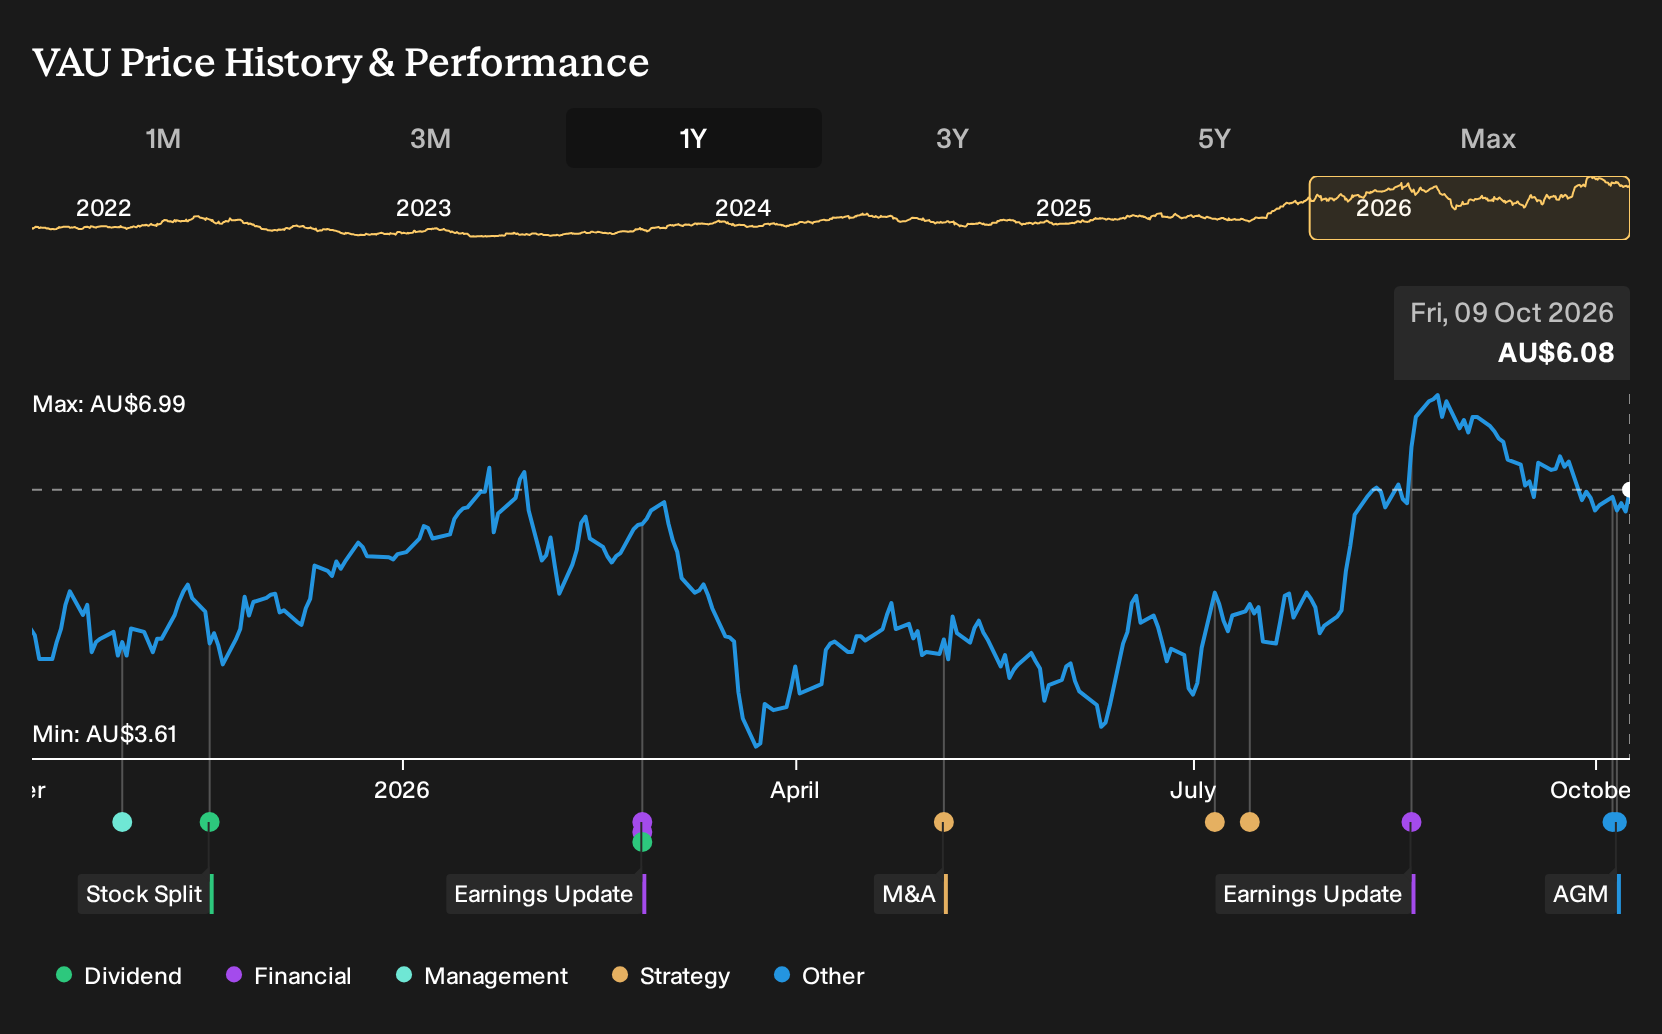Select the 1Y time range tab
1662x1034 pixels.
tap(694, 138)
